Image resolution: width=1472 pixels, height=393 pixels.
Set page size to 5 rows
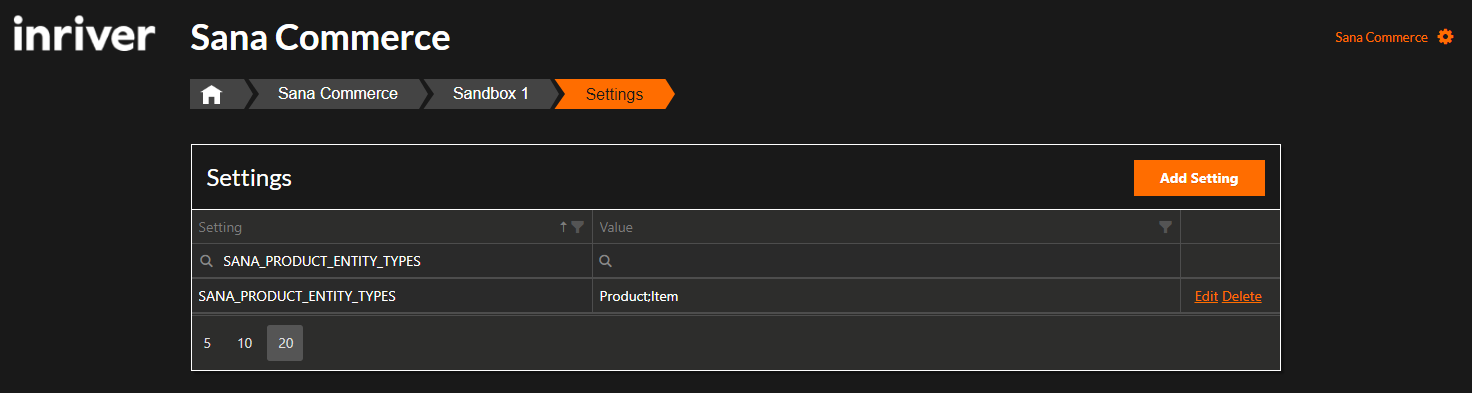207,343
